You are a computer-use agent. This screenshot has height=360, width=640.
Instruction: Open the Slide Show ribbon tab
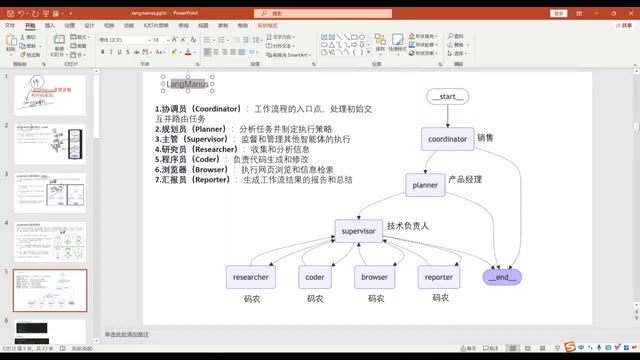(156, 25)
